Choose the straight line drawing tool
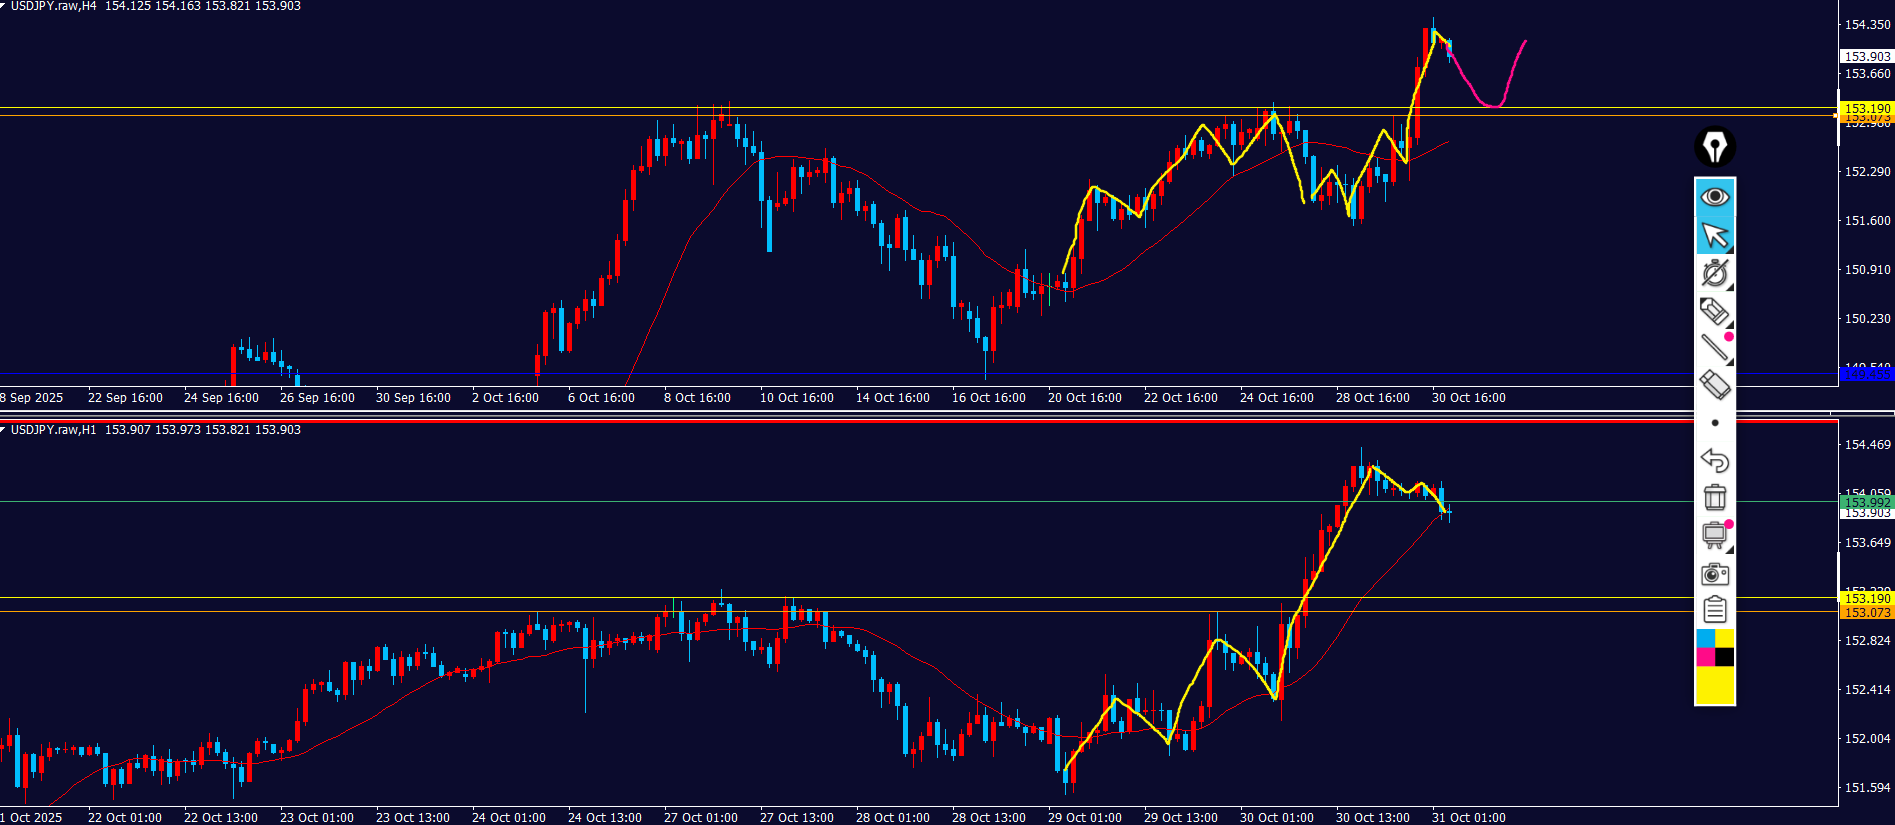Viewport: 1895px width, 825px height. 1714,348
